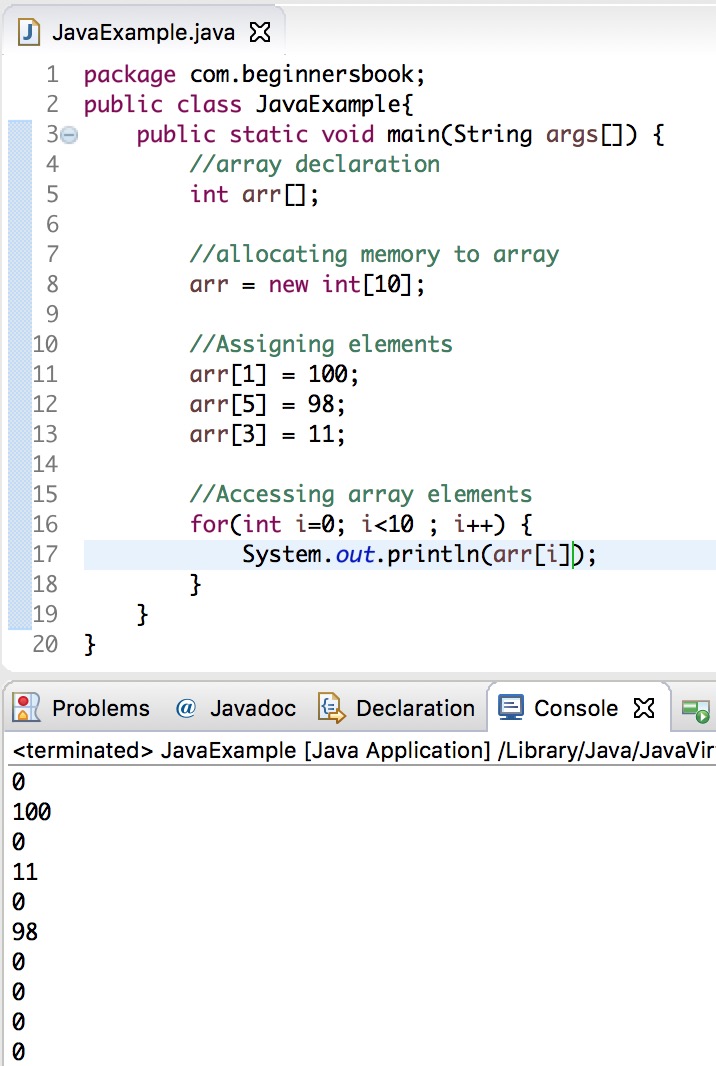716x1066 pixels.
Task: Click line number 17 in gutter
Action: (45, 554)
